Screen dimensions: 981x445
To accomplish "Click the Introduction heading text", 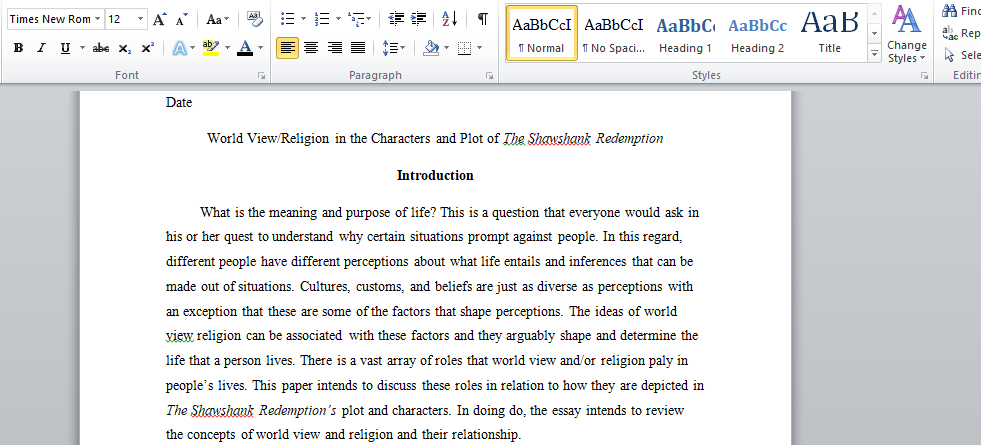I will click(435, 176).
